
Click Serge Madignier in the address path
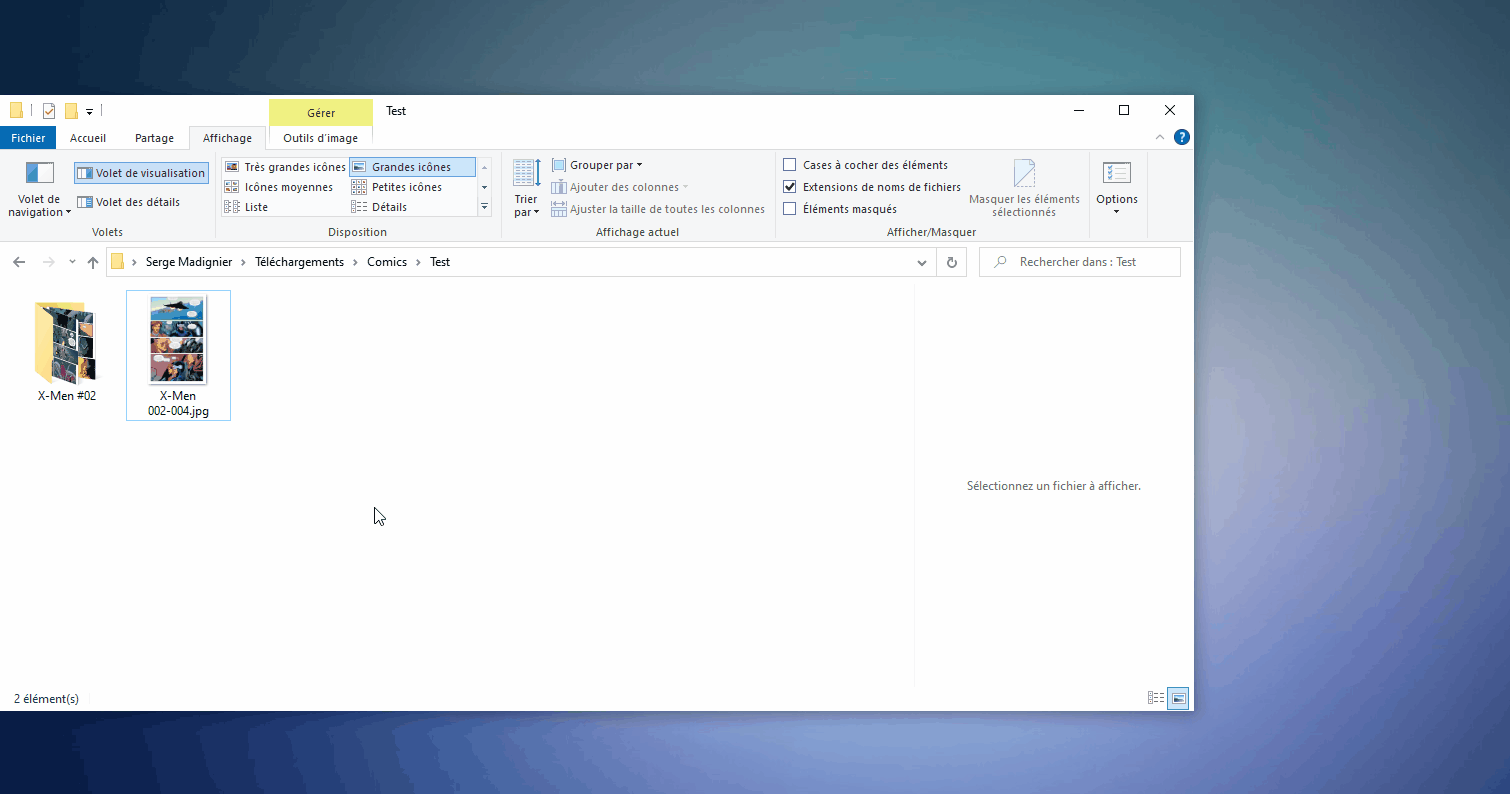click(x=189, y=262)
